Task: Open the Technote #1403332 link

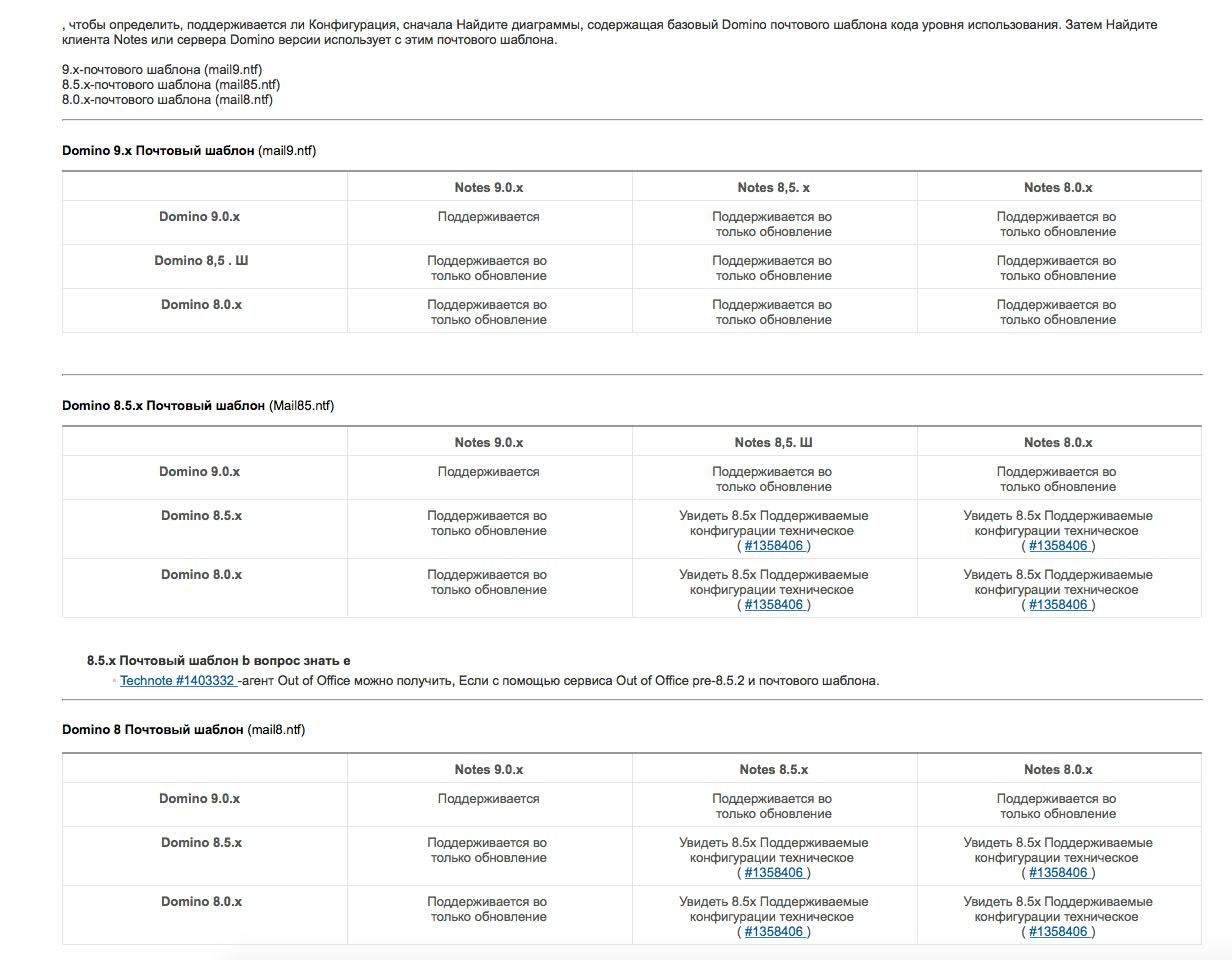Action: click(178, 681)
